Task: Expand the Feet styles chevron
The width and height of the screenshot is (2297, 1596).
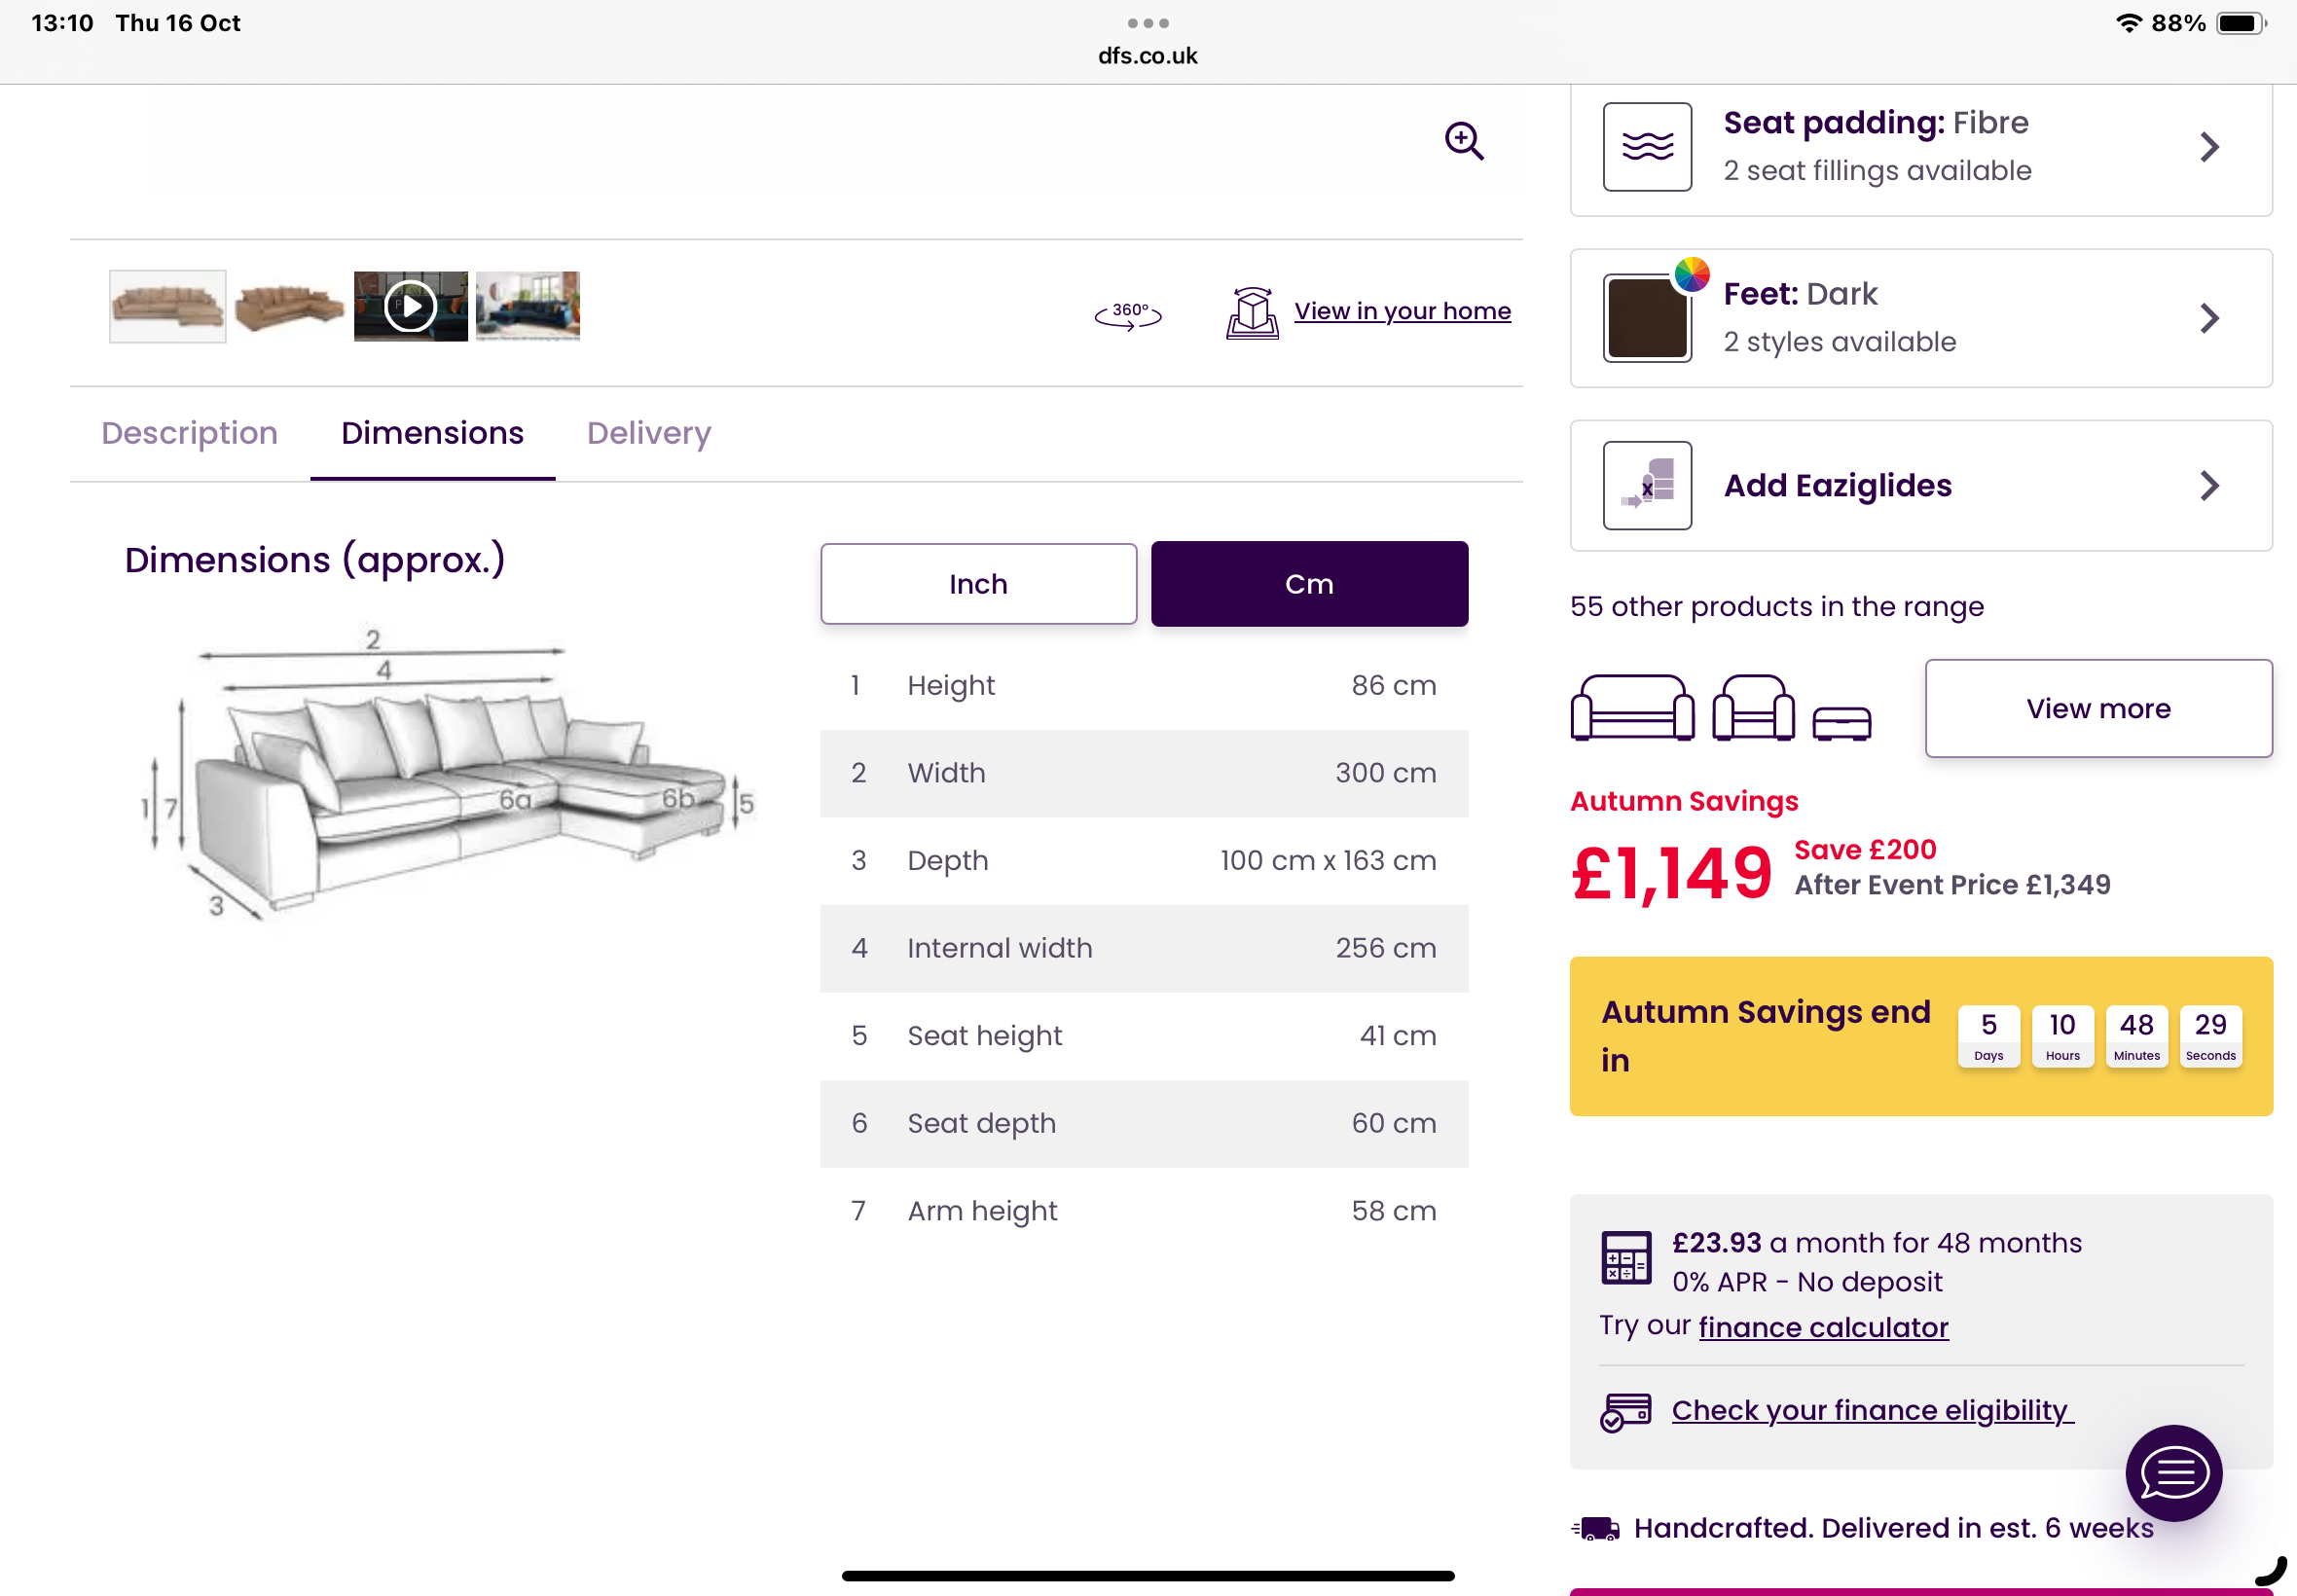Action: coord(2209,319)
